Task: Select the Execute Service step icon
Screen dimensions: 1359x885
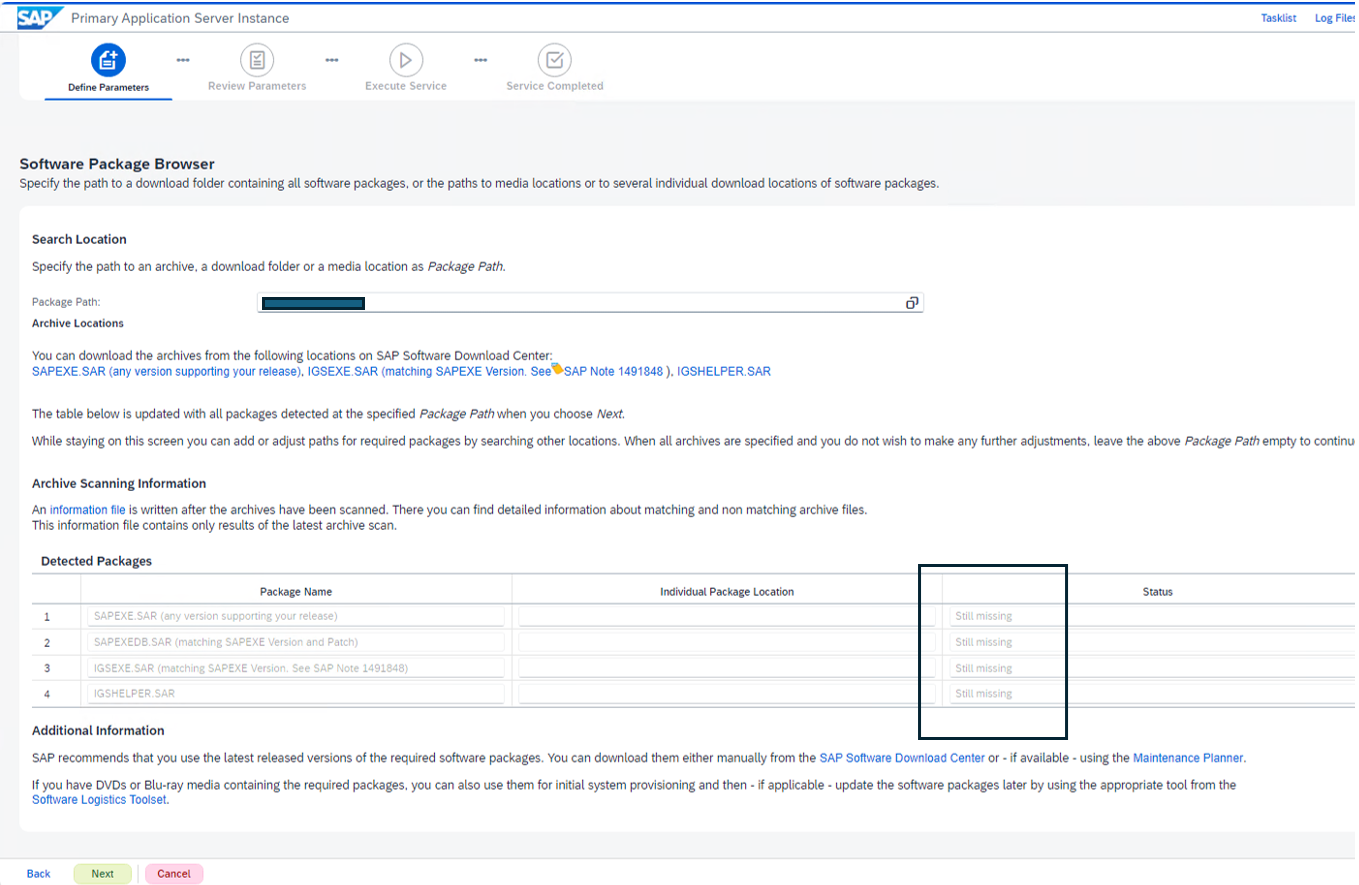Action: click(406, 60)
